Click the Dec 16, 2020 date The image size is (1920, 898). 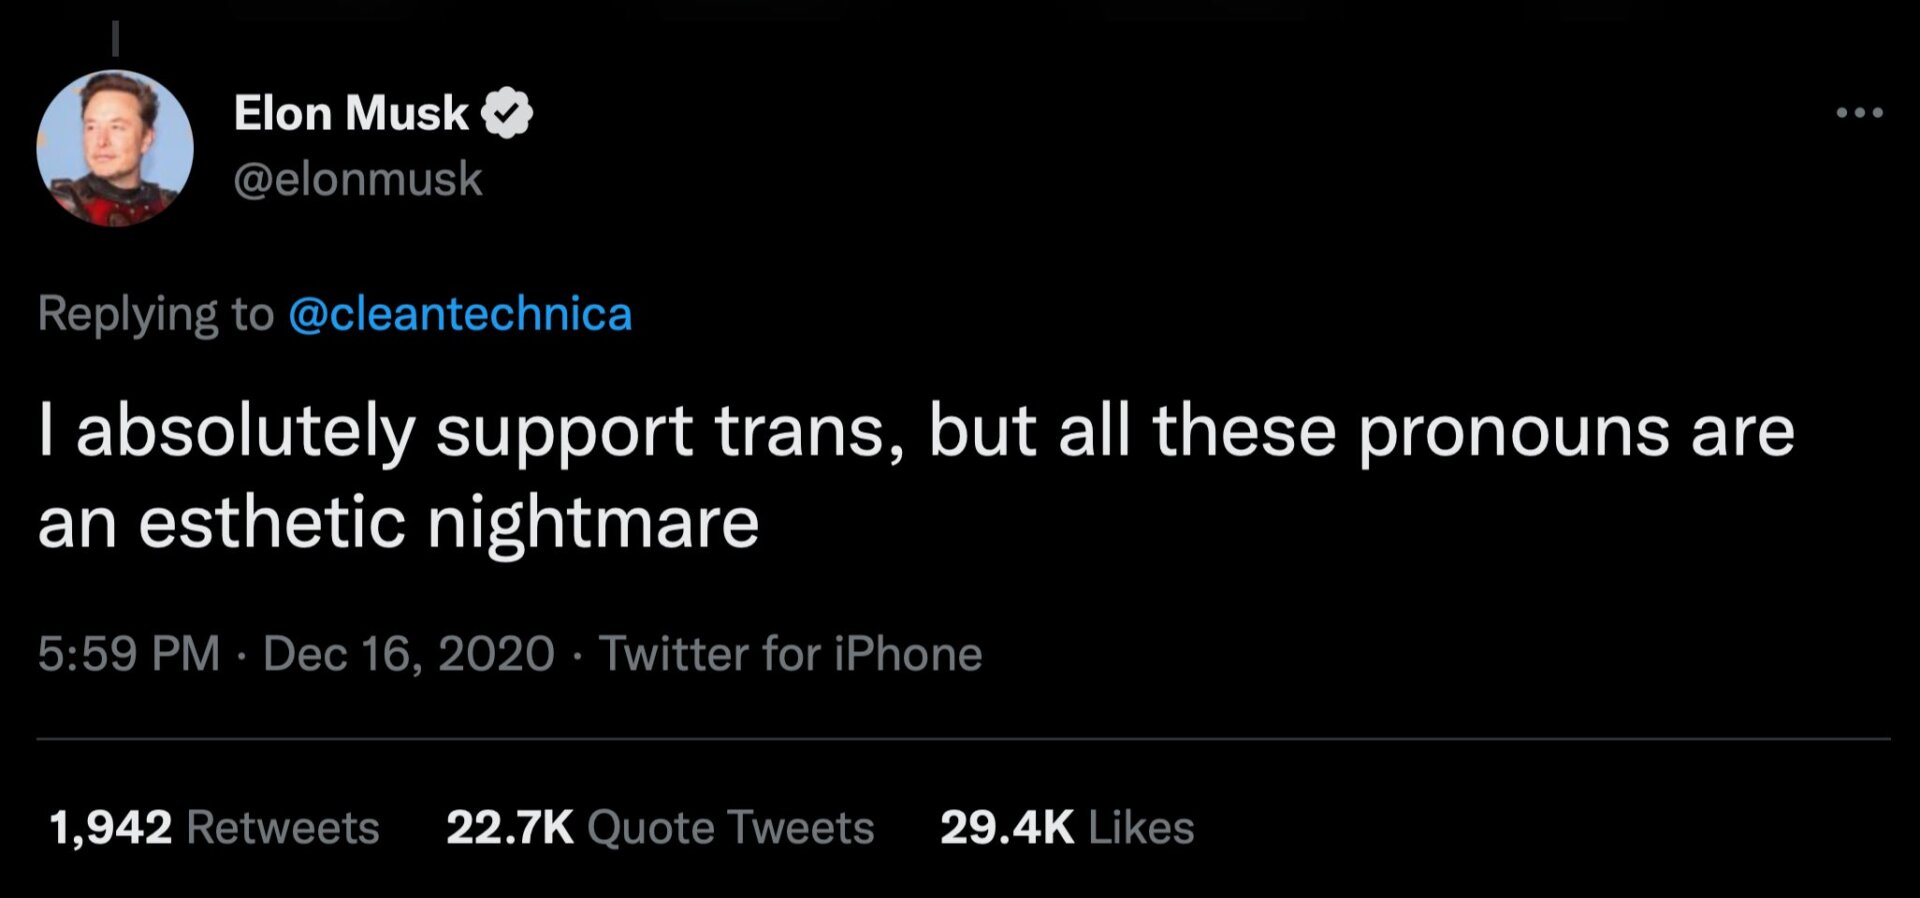(408, 654)
